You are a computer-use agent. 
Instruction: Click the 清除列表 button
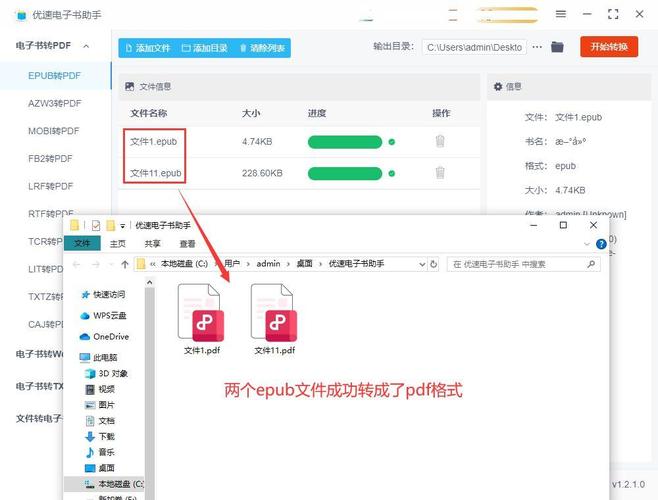pos(262,48)
